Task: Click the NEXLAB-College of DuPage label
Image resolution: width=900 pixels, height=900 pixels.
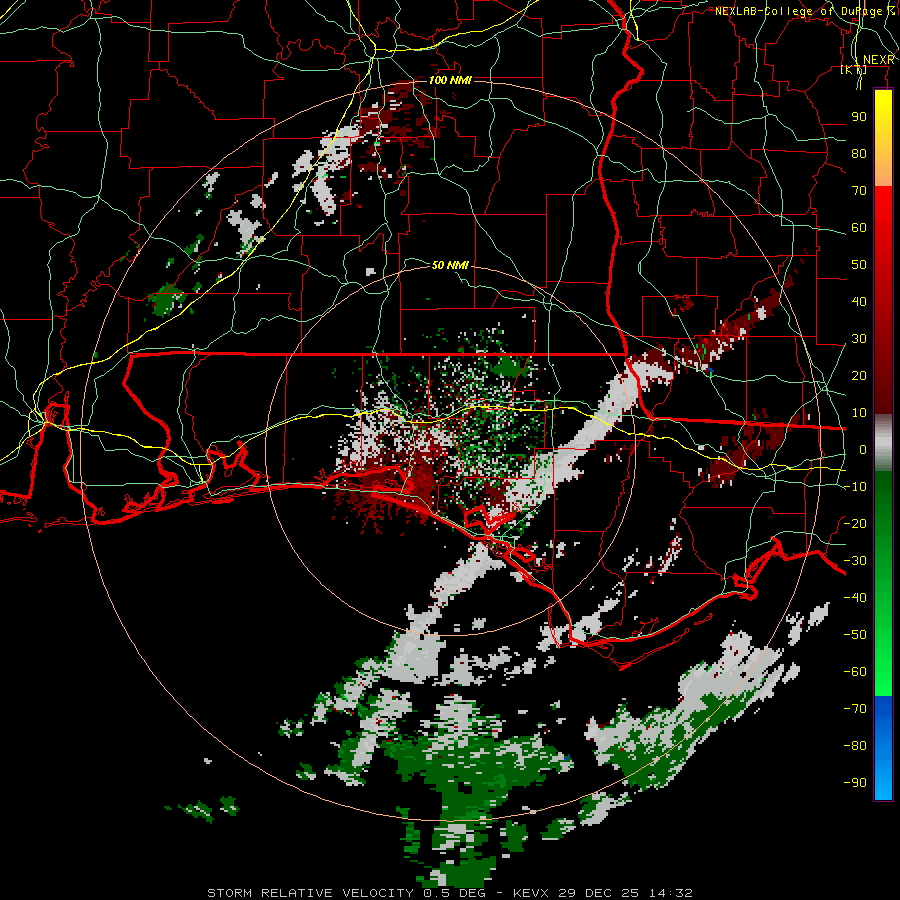Action: coord(798,11)
